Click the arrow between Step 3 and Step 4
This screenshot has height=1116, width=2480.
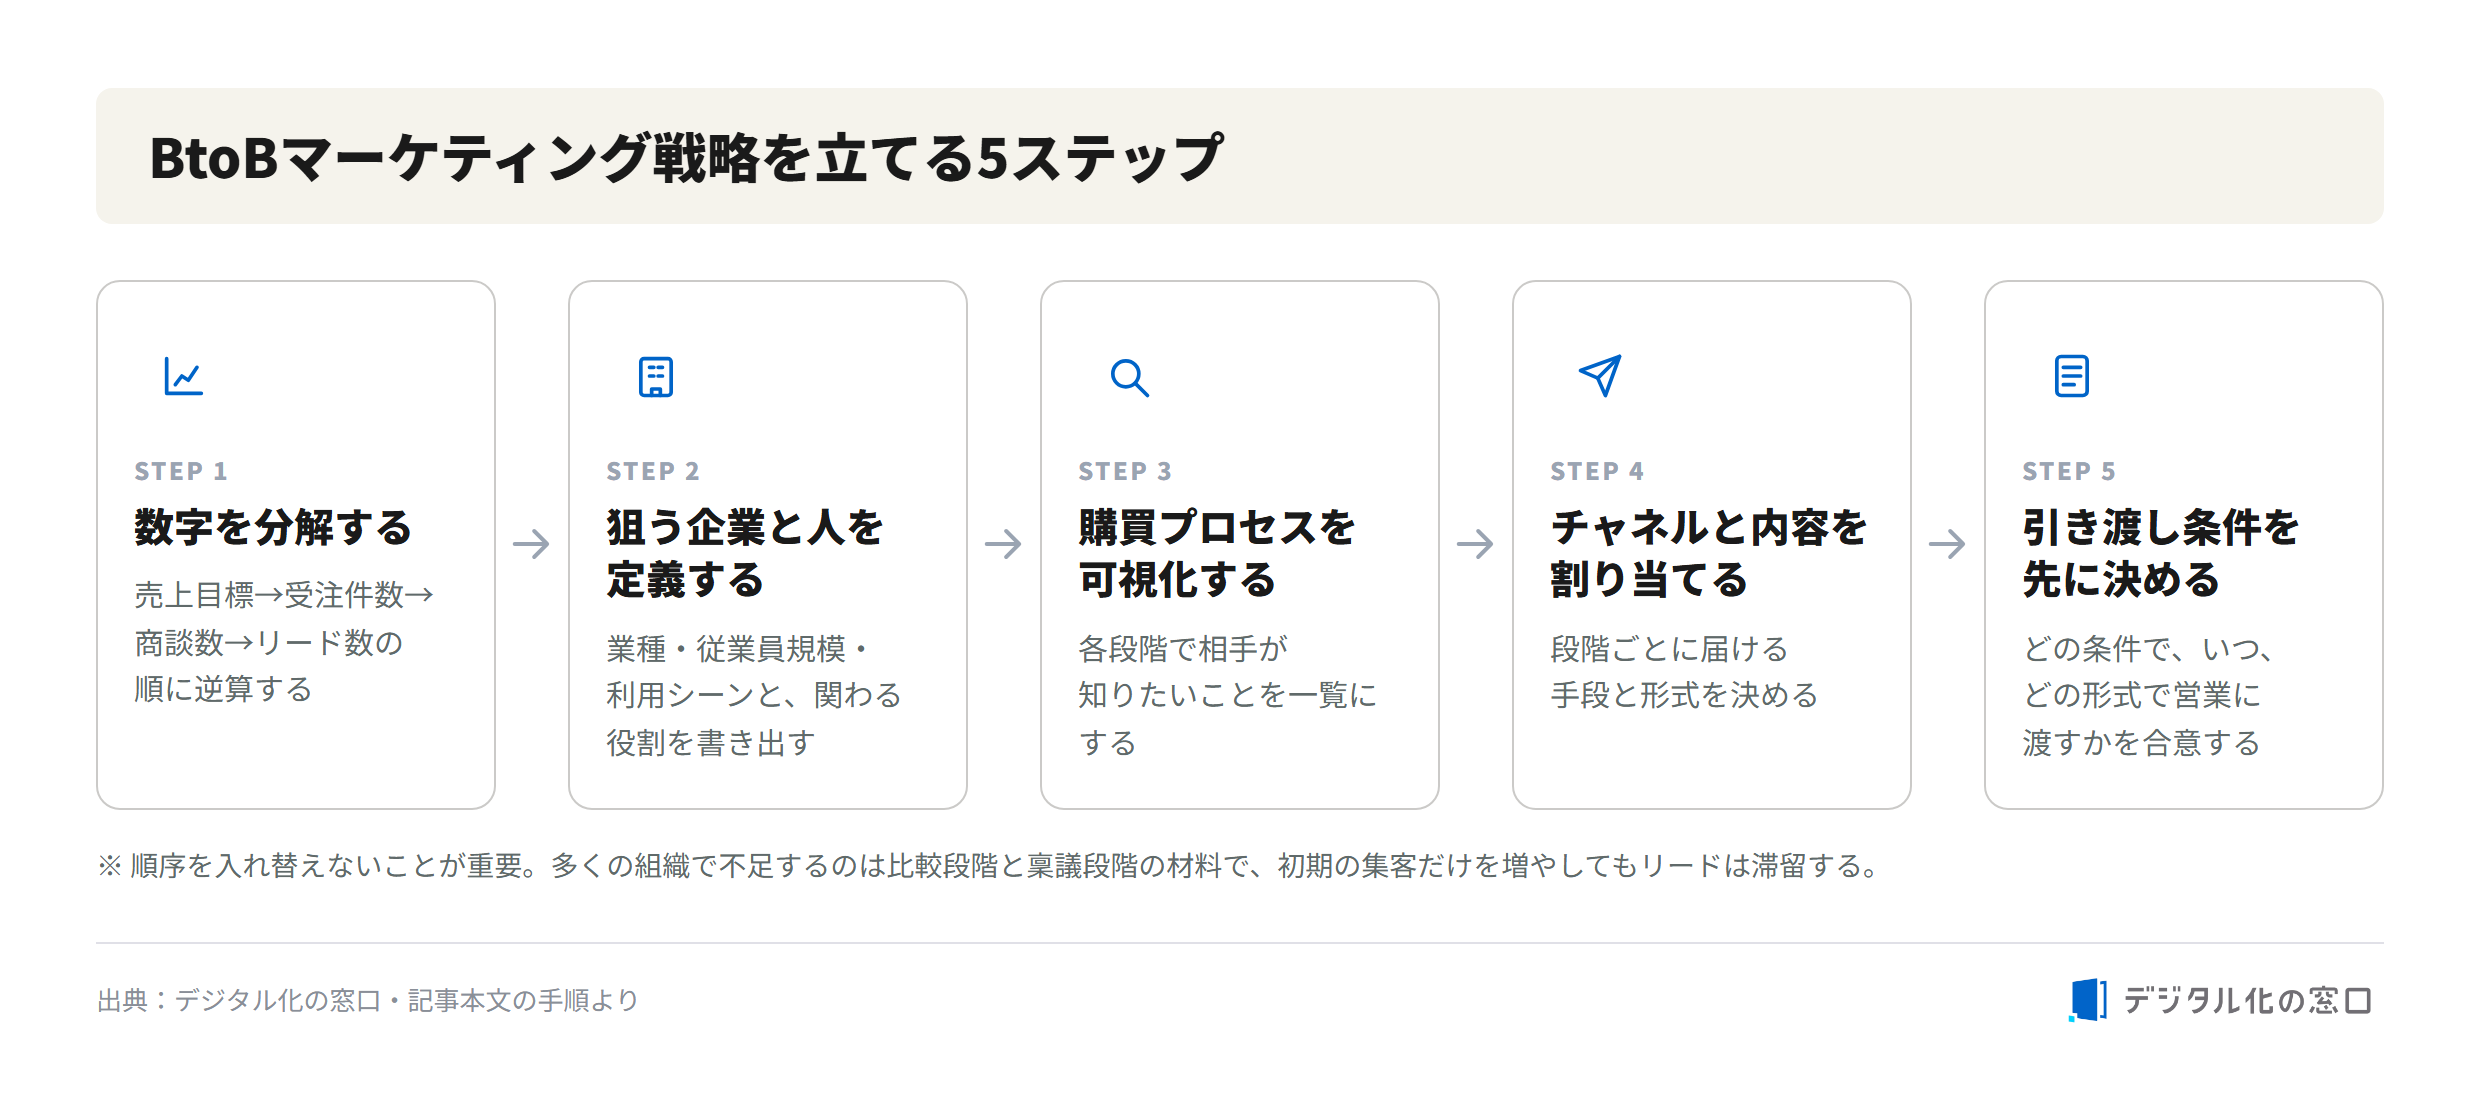(1476, 544)
